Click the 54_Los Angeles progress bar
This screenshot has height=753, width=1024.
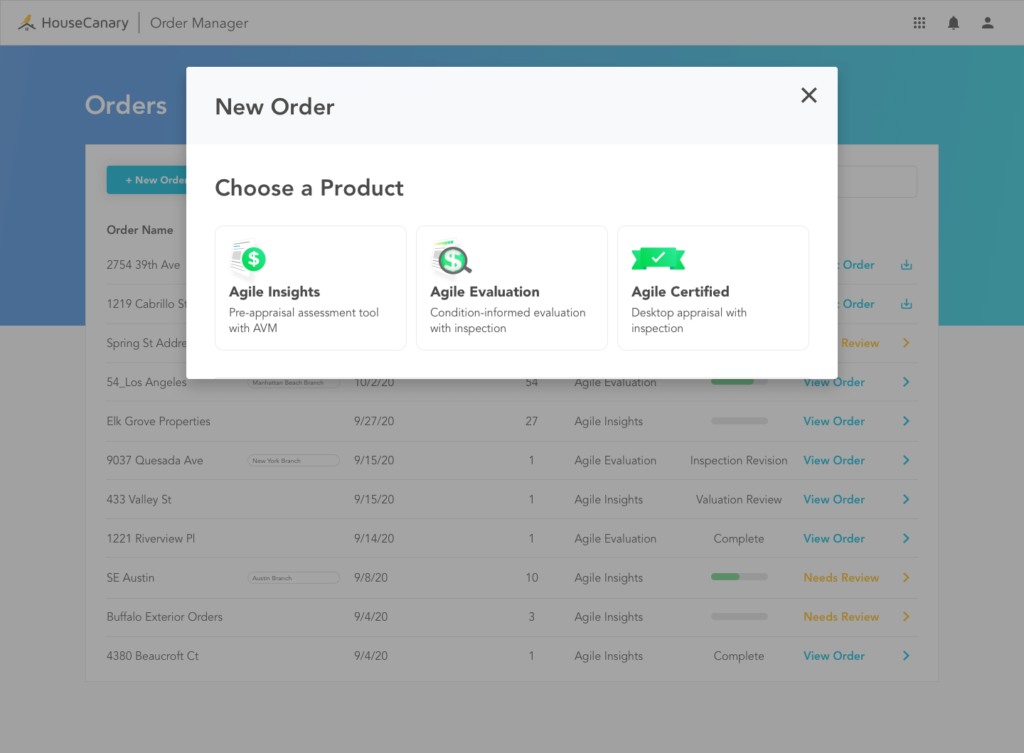pyautogui.click(x=739, y=382)
